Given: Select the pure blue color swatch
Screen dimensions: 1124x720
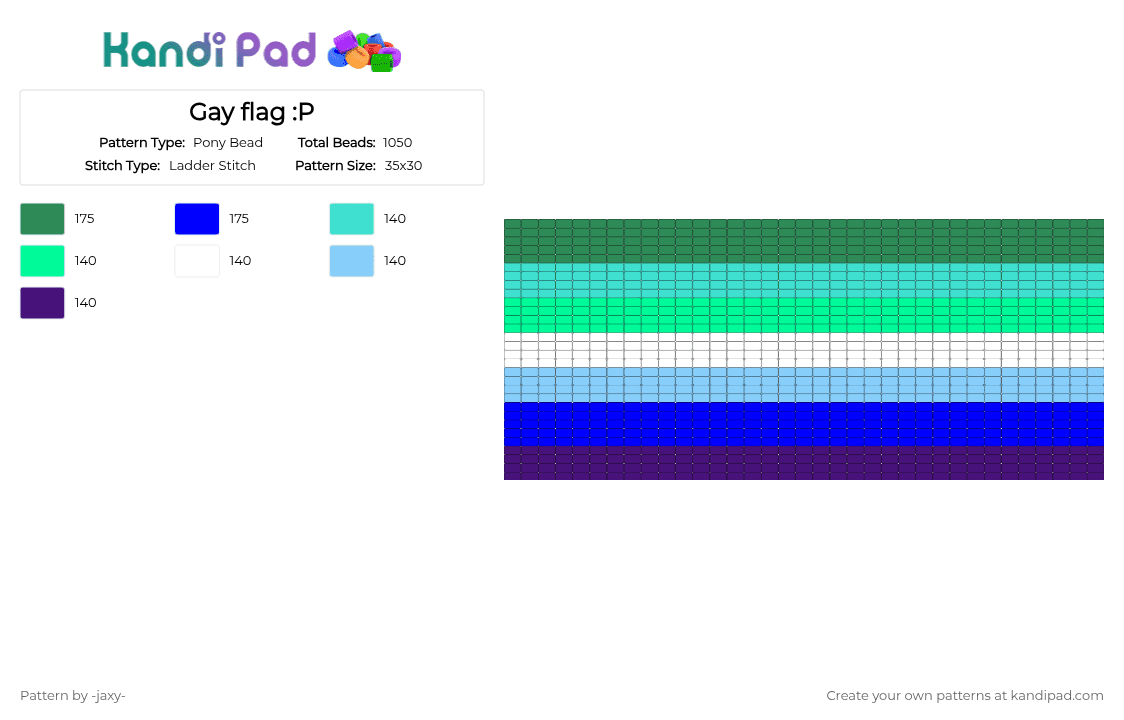Looking at the screenshot, I should [x=197, y=219].
